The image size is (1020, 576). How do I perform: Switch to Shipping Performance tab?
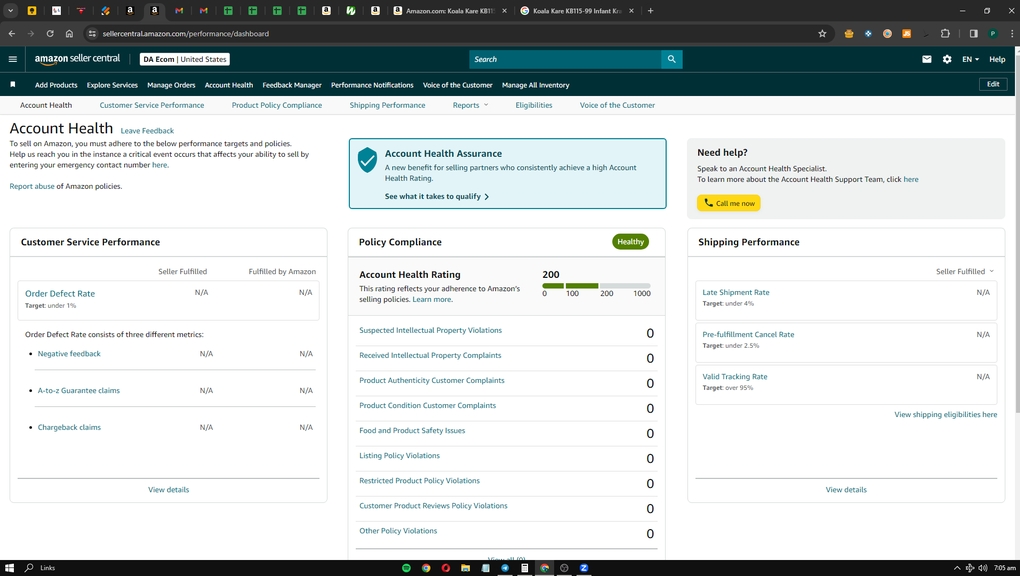[387, 105]
